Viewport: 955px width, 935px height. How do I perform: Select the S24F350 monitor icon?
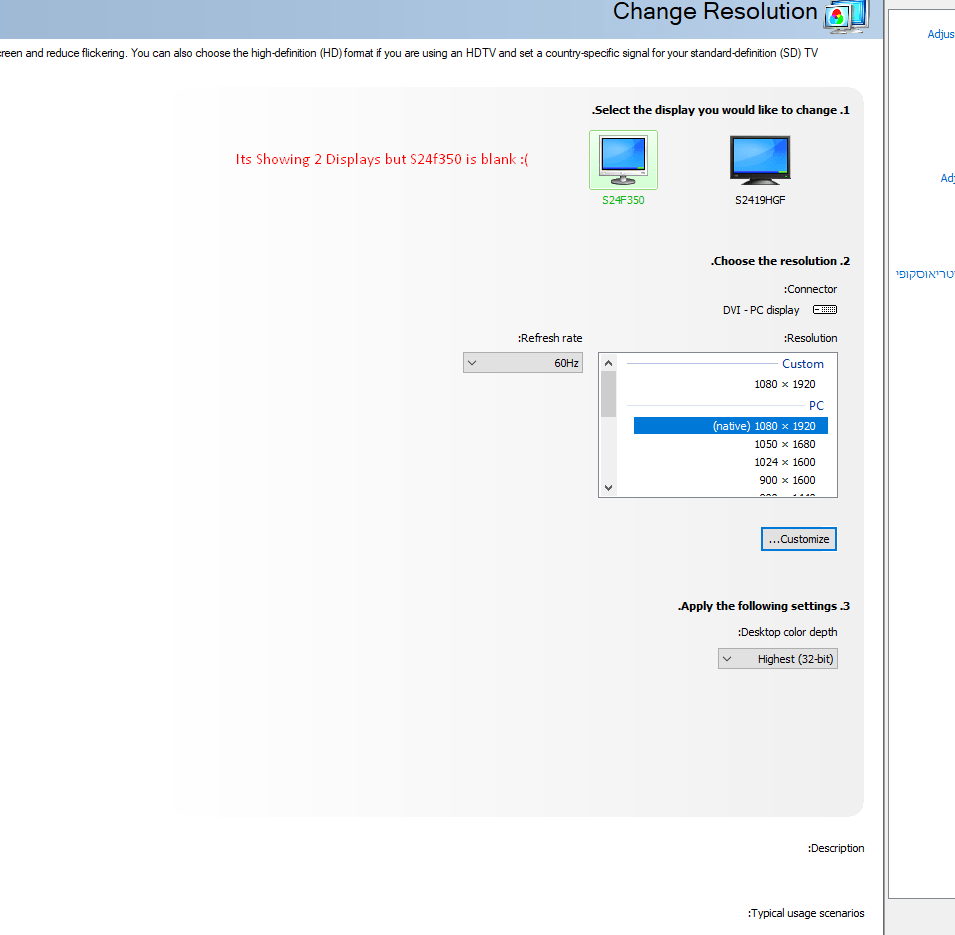coord(623,158)
